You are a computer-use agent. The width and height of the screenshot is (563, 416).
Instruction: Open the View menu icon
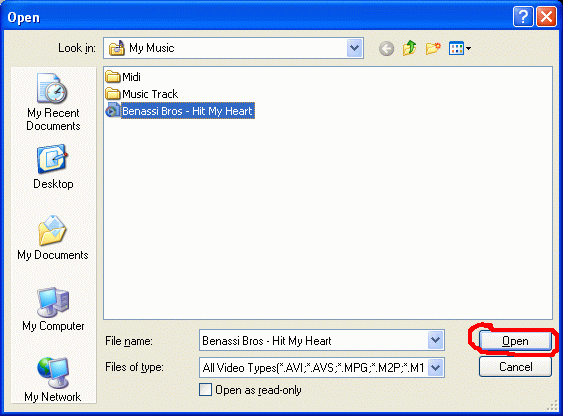tap(460, 48)
